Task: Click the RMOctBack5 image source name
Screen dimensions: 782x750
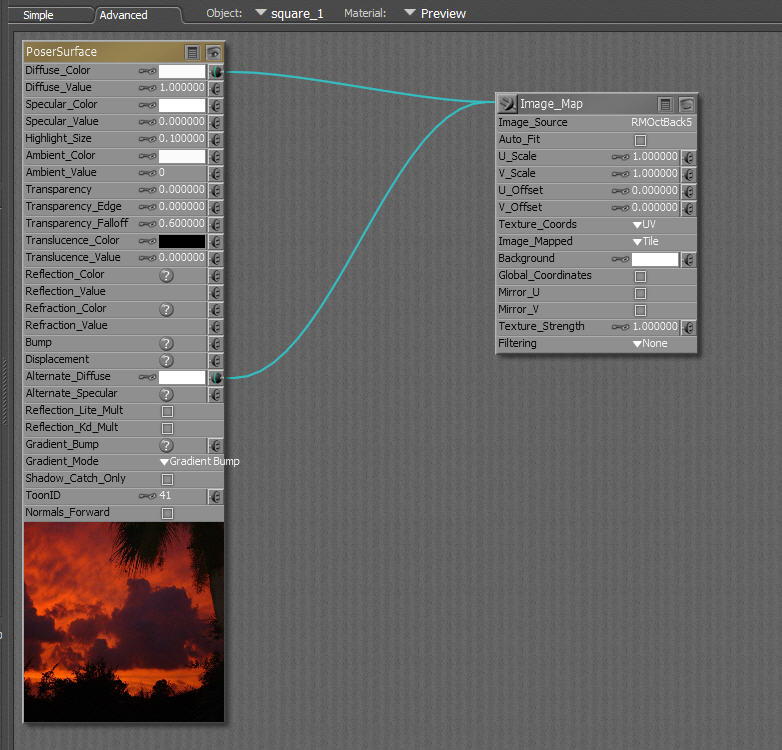Action: (660, 123)
